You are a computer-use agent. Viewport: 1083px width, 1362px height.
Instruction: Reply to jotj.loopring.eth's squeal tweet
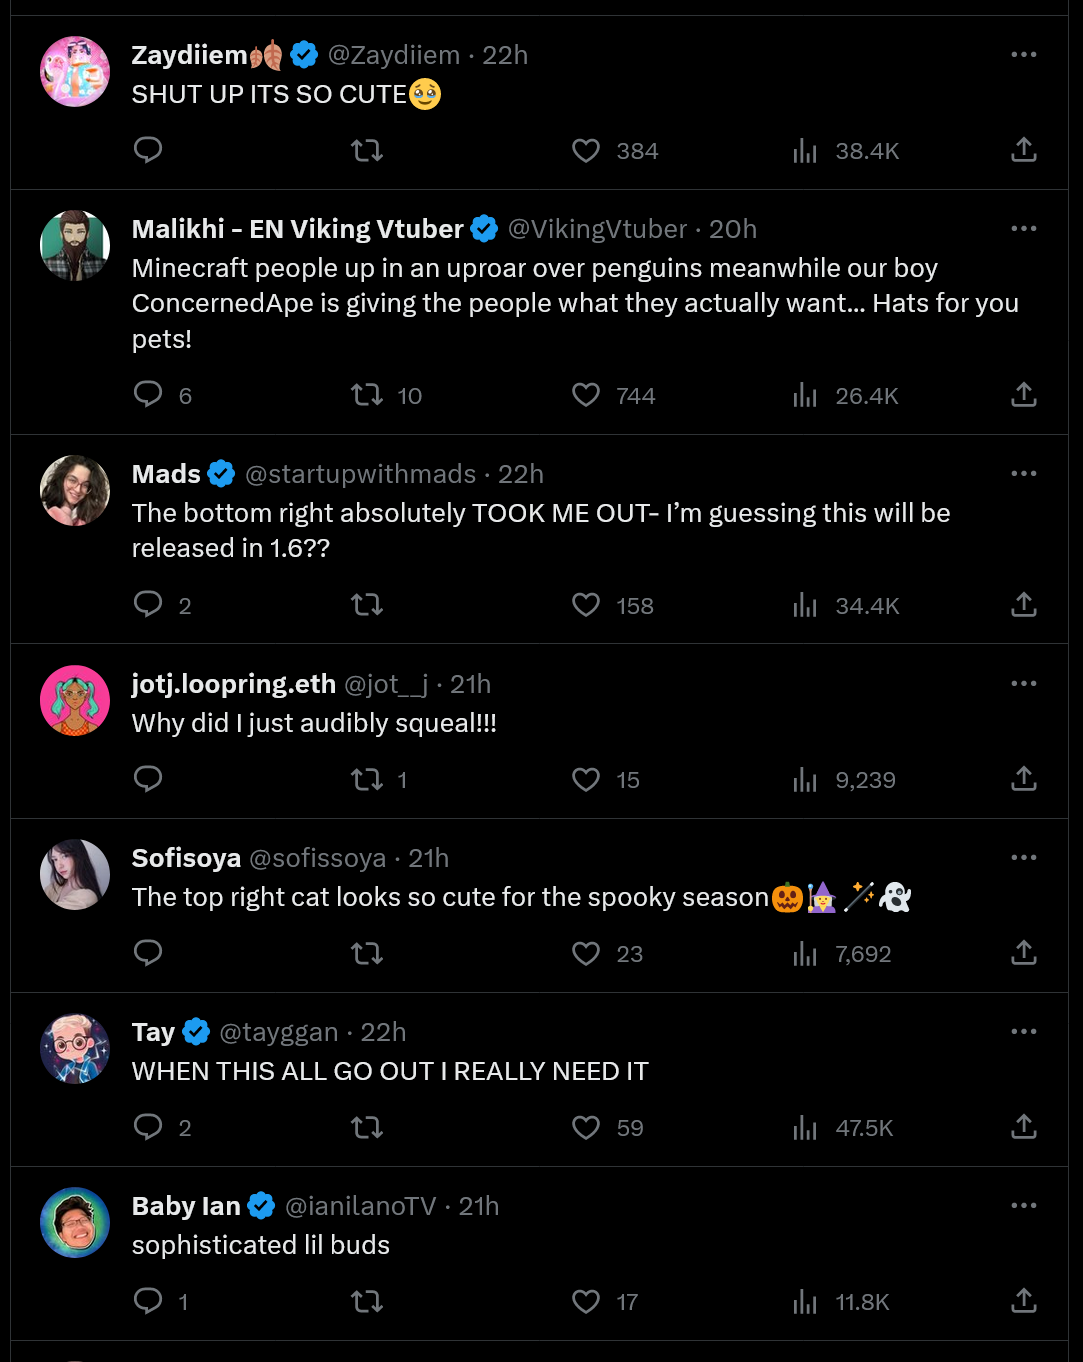(148, 779)
